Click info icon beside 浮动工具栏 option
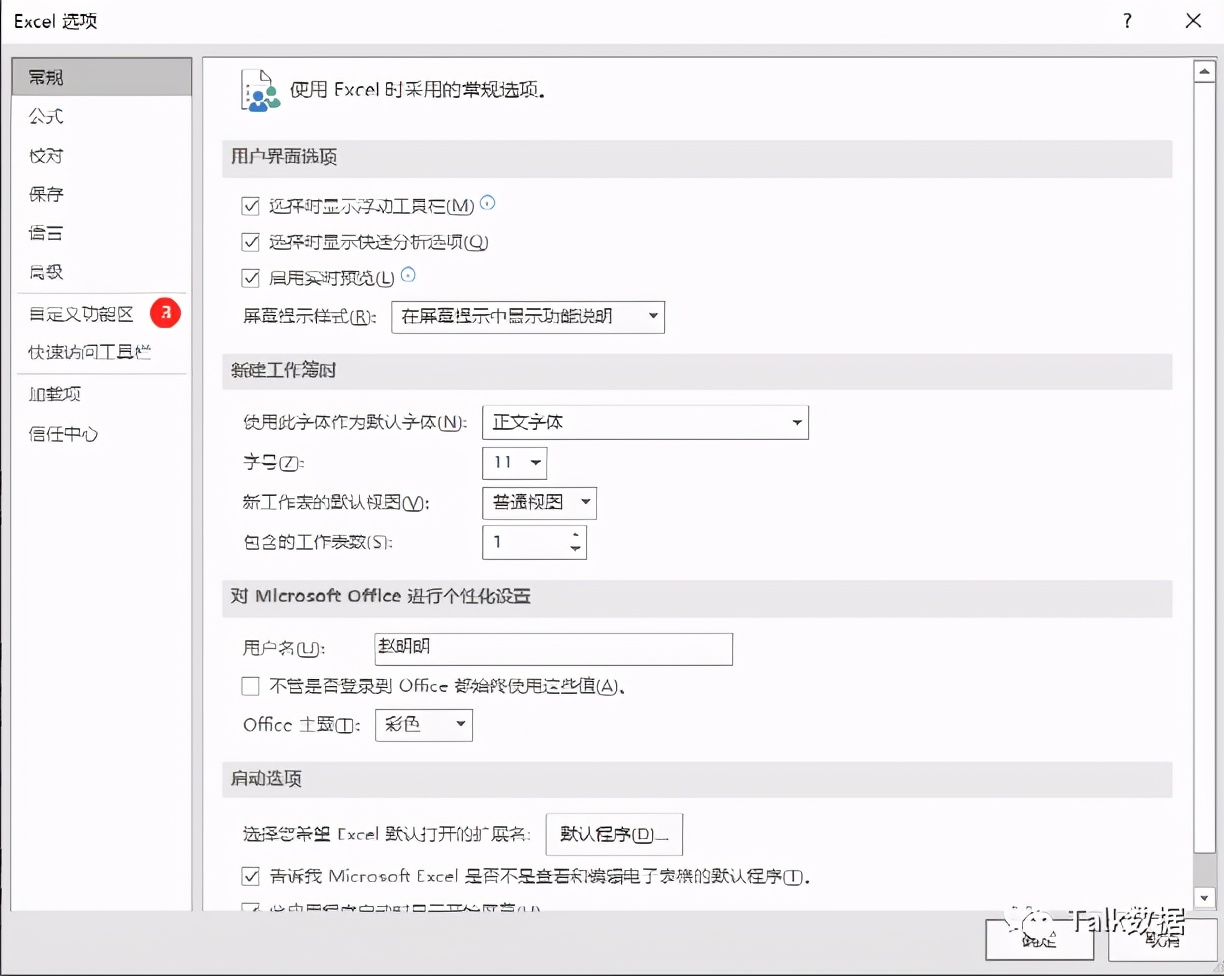 coord(488,204)
